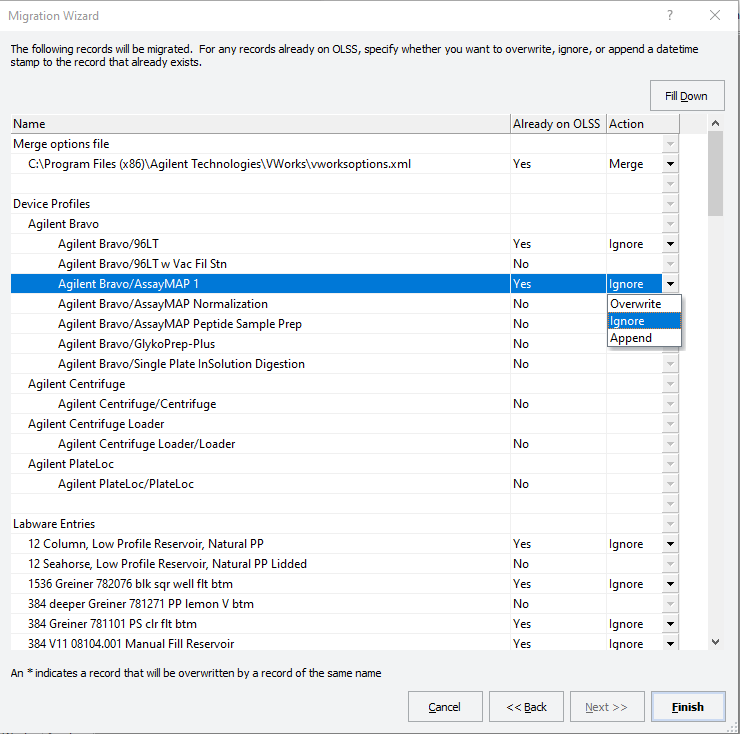Image resolution: width=740 pixels, height=734 pixels.
Task: Click the Name column header
Action: (x=261, y=124)
